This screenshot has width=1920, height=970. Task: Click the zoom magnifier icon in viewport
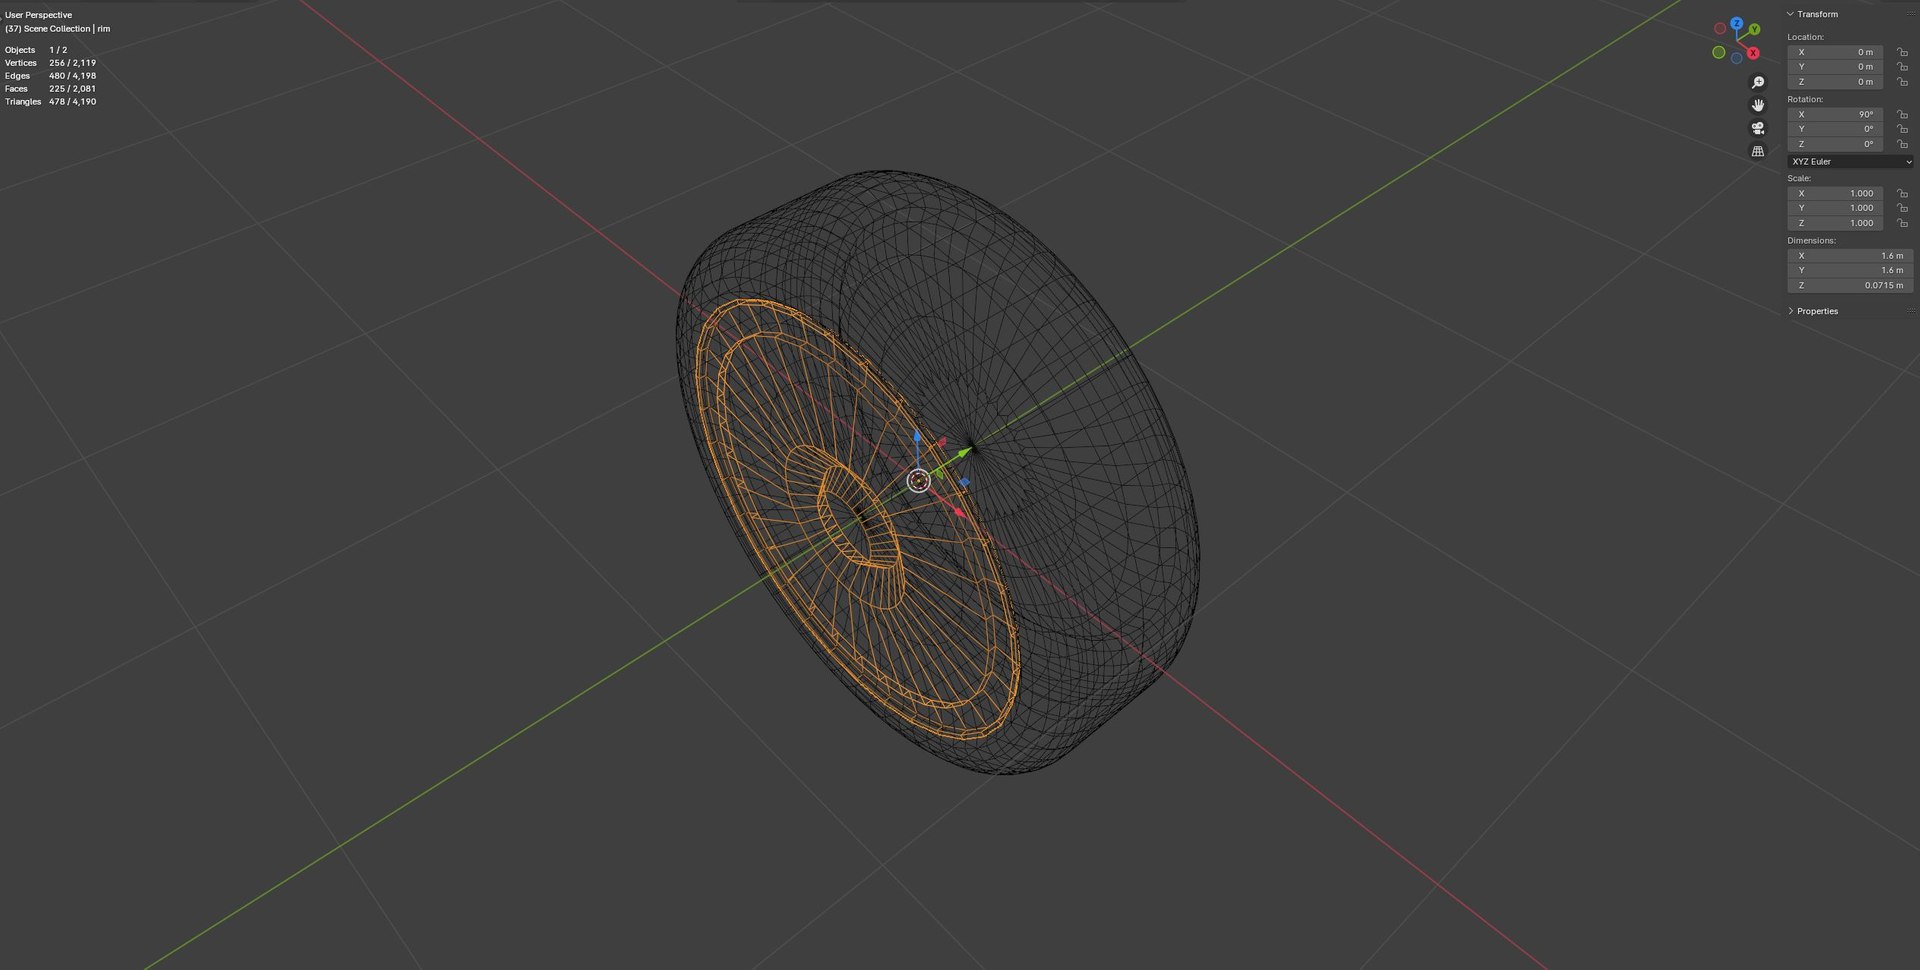1758,82
